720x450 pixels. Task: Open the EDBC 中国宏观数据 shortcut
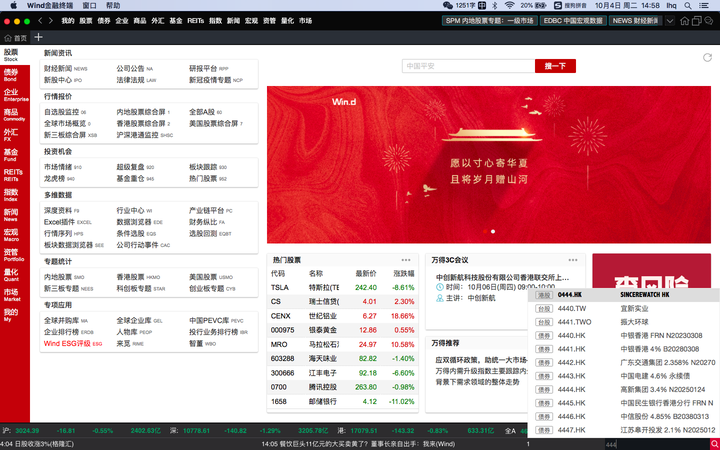point(573,21)
